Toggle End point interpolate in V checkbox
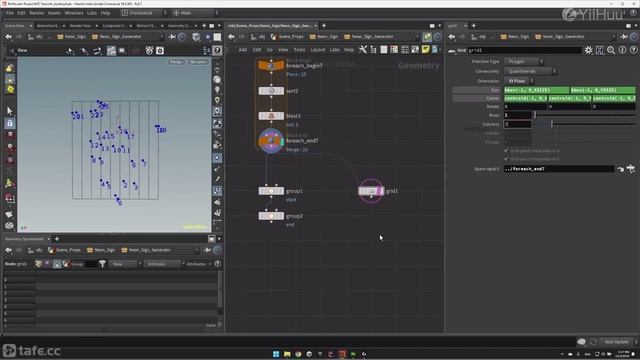The image size is (640, 360). 507,159
